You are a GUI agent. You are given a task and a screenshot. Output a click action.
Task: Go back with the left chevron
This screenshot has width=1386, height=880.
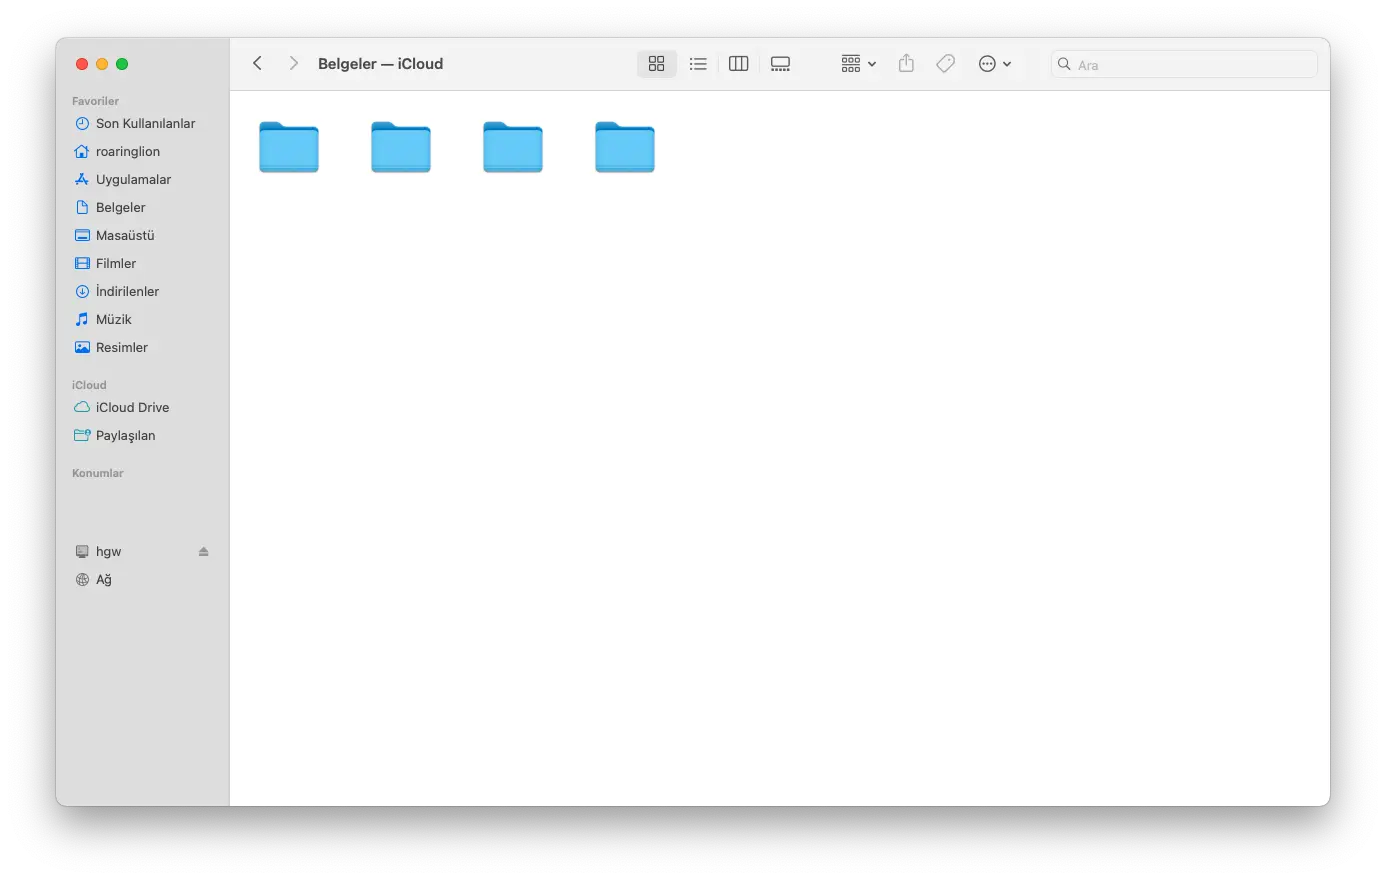pyautogui.click(x=257, y=63)
